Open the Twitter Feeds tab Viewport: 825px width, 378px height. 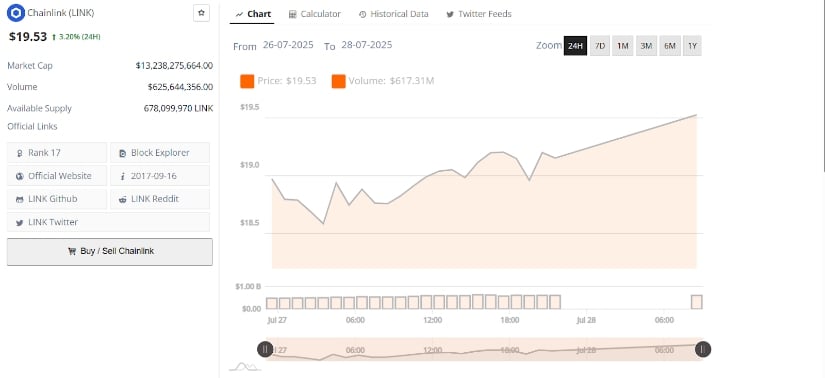click(479, 14)
